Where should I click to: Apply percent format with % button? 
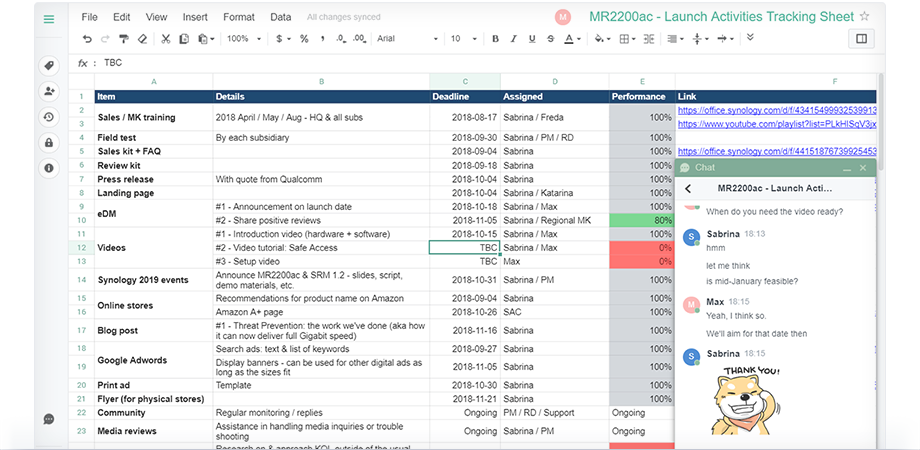point(304,39)
